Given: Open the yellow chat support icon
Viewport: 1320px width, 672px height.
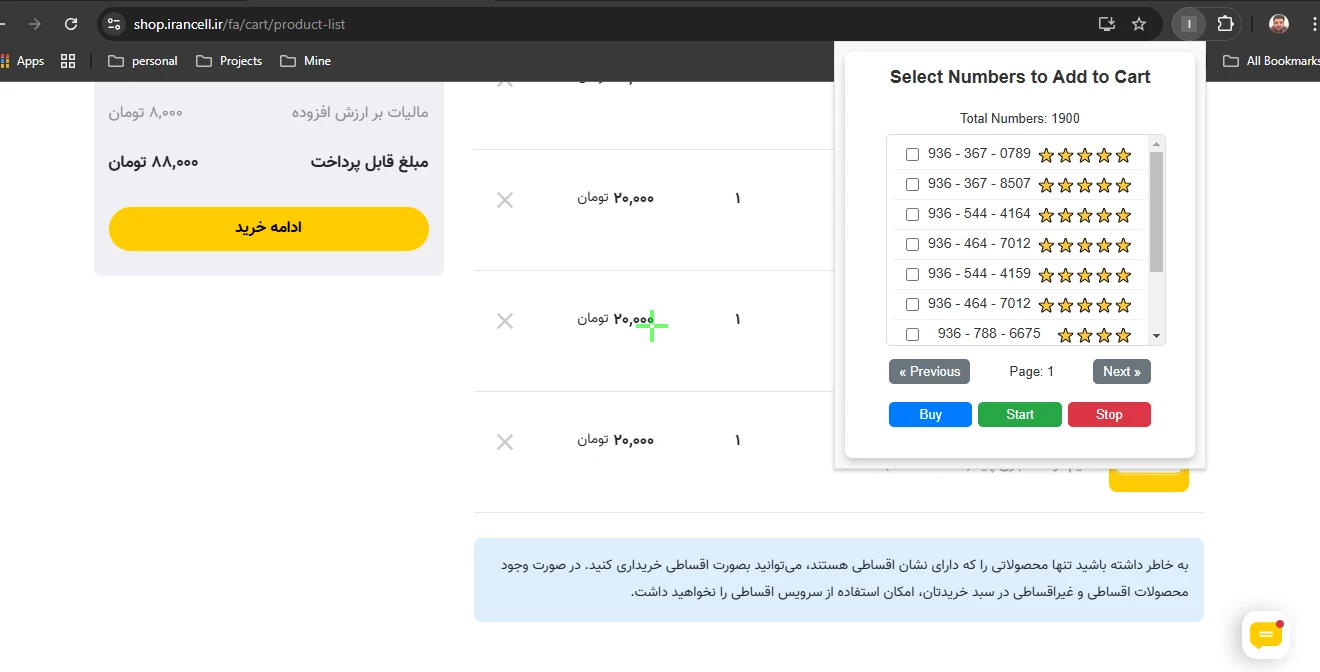Looking at the screenshot, I should (x=1265, y=635).
